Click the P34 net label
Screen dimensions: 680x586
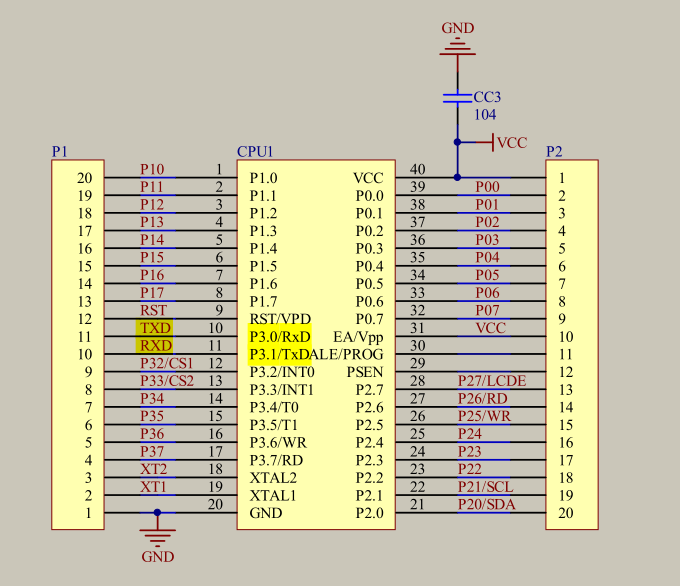coord(152,398)
